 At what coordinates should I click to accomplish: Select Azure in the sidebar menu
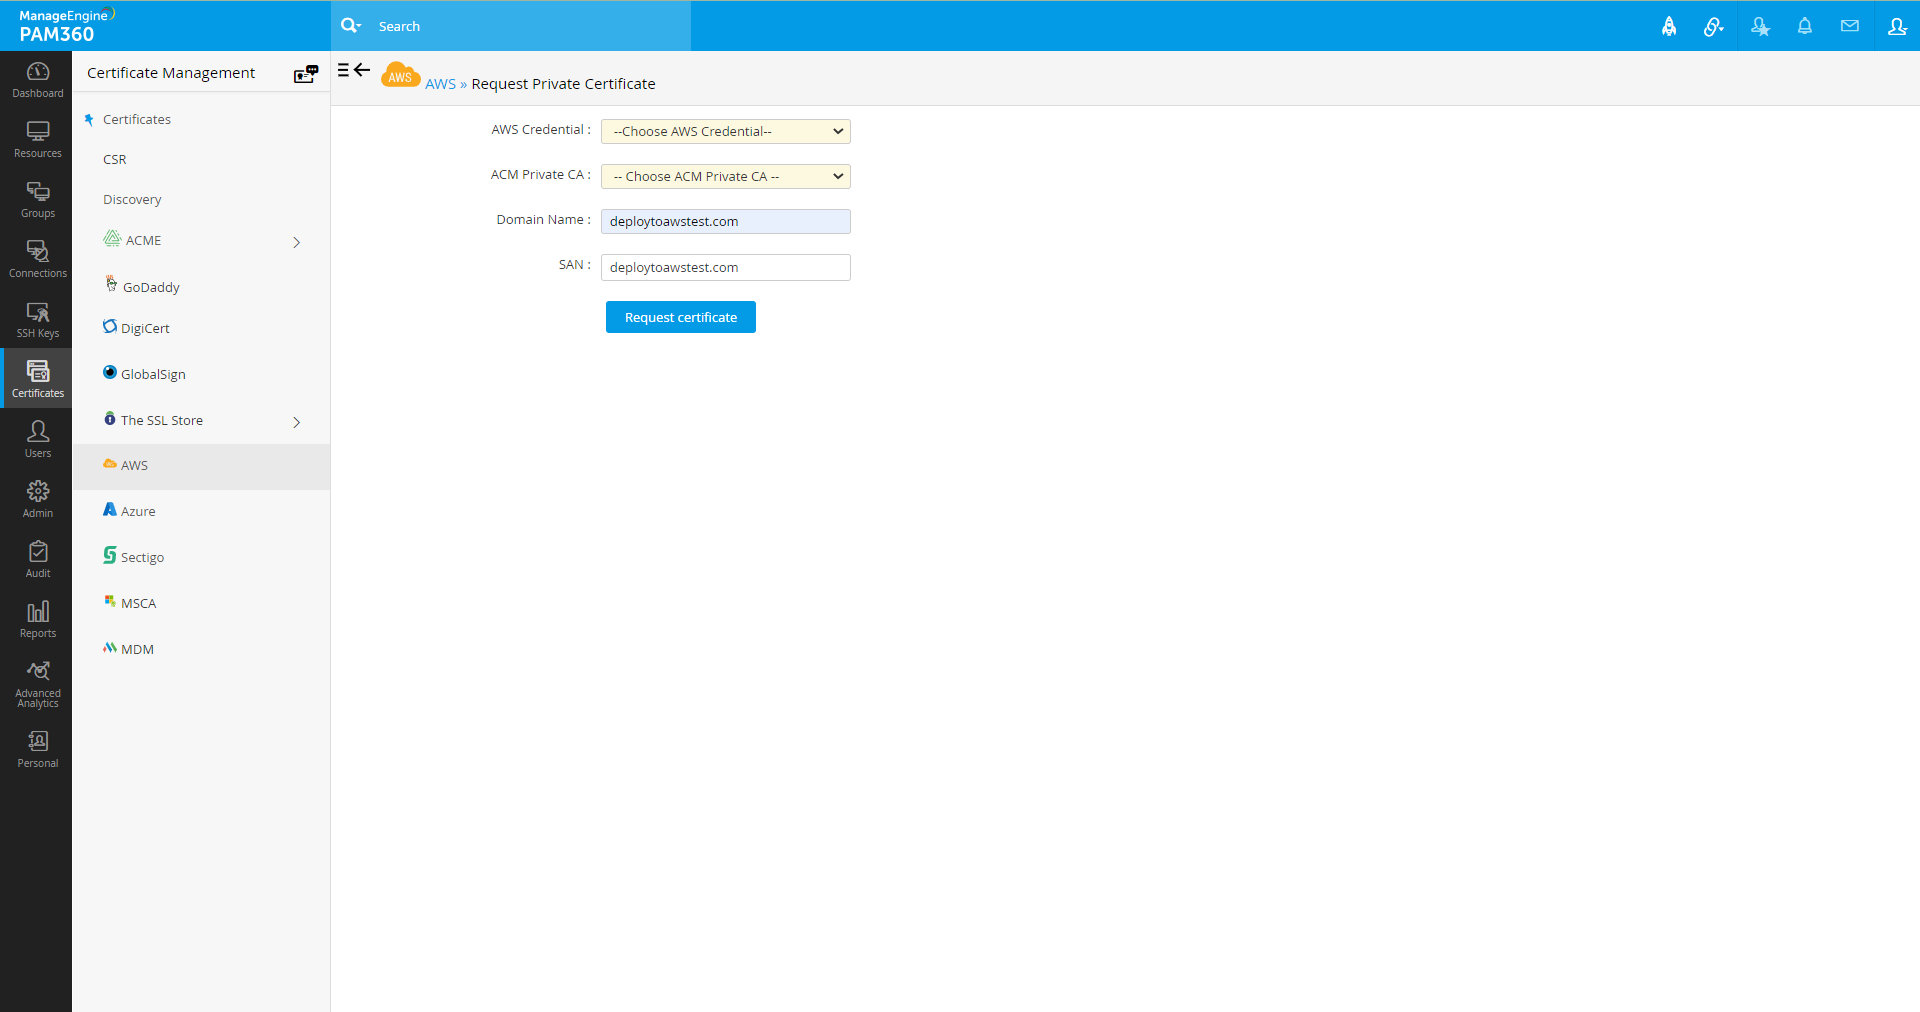[138, 511]
